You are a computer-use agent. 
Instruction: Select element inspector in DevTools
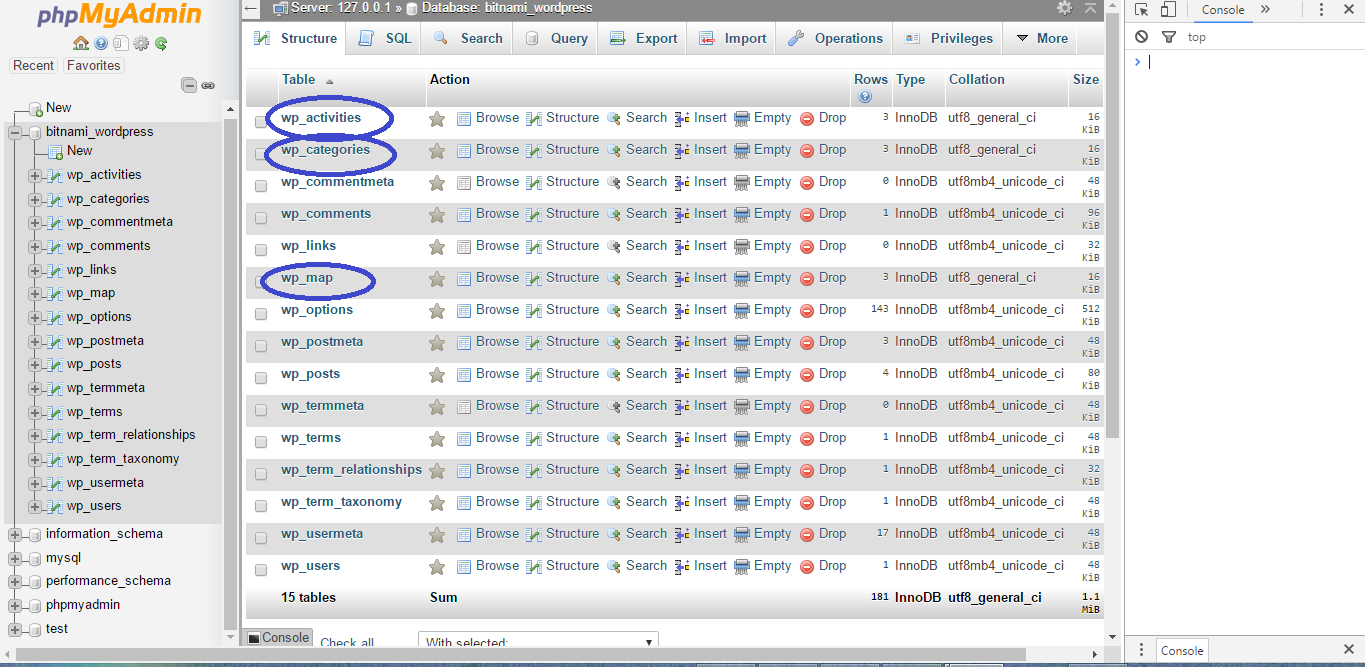[x=1142, y=10]
